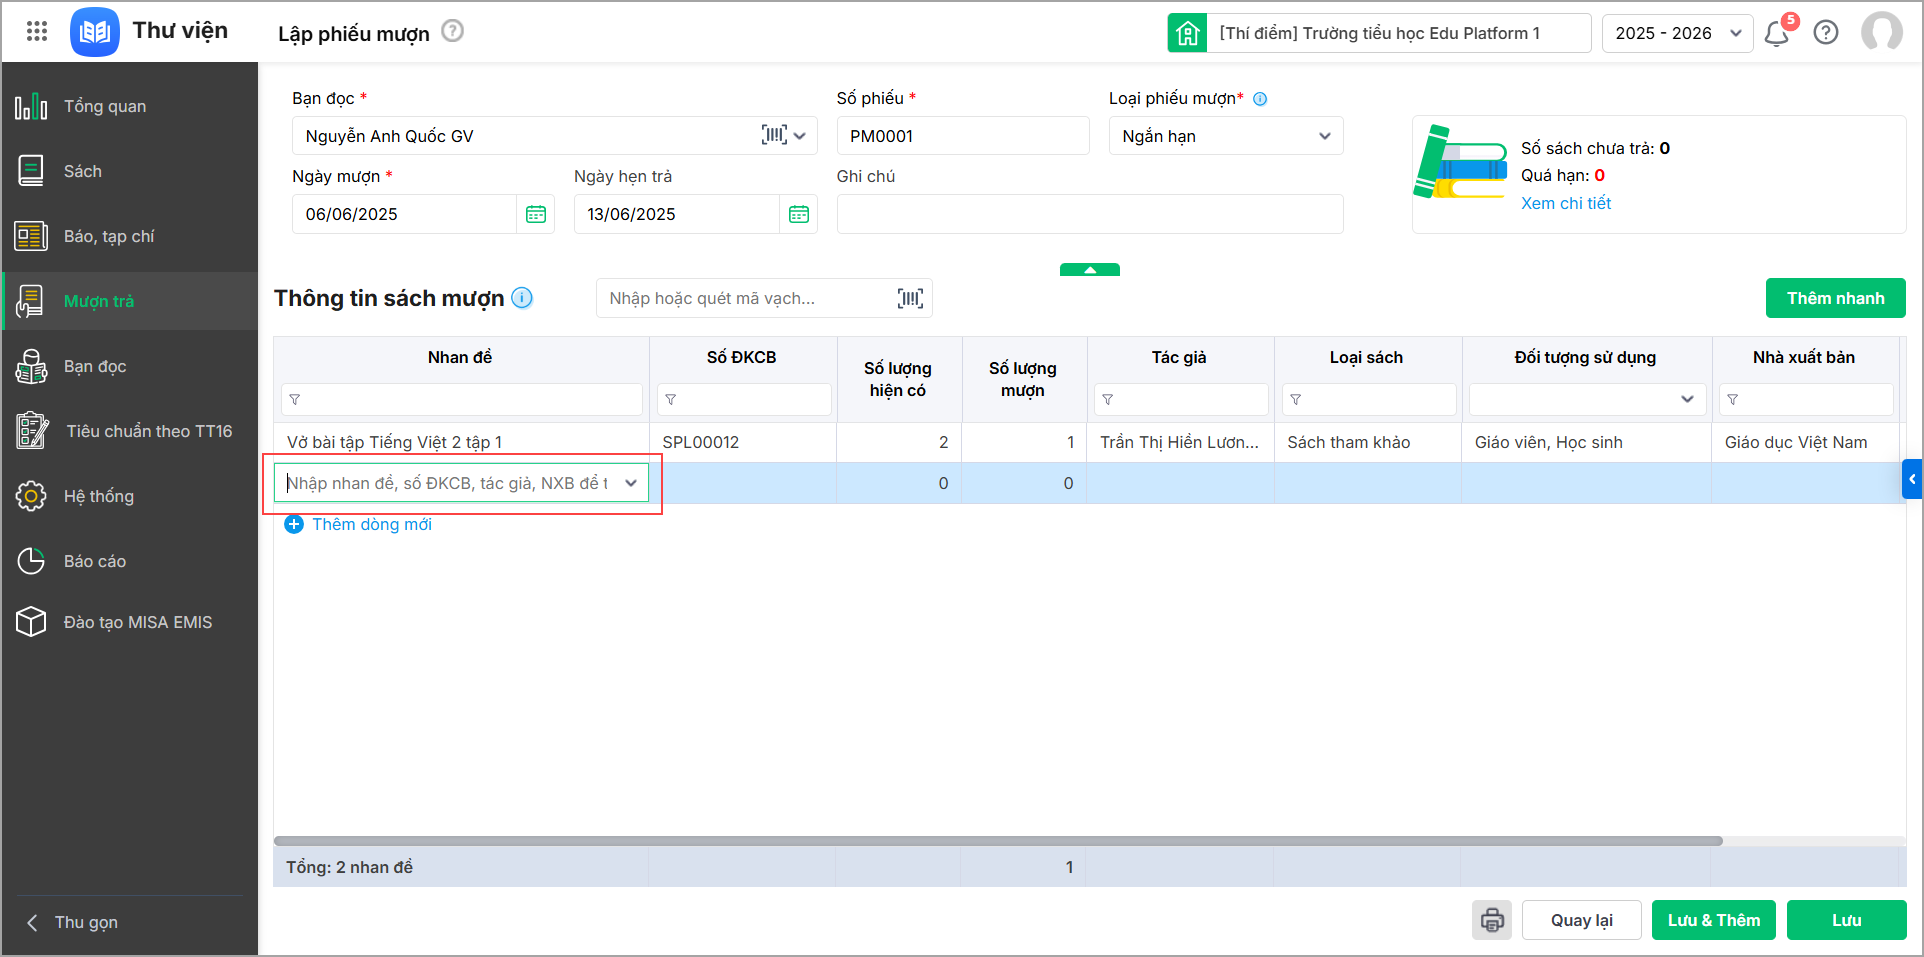Collapse the form header with green arrow
This screenshot has width=1924, height=957.
1090,269
